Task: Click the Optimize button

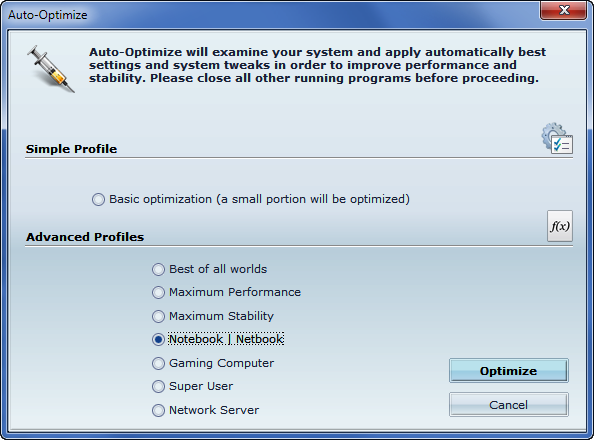Action: (508, 371)
